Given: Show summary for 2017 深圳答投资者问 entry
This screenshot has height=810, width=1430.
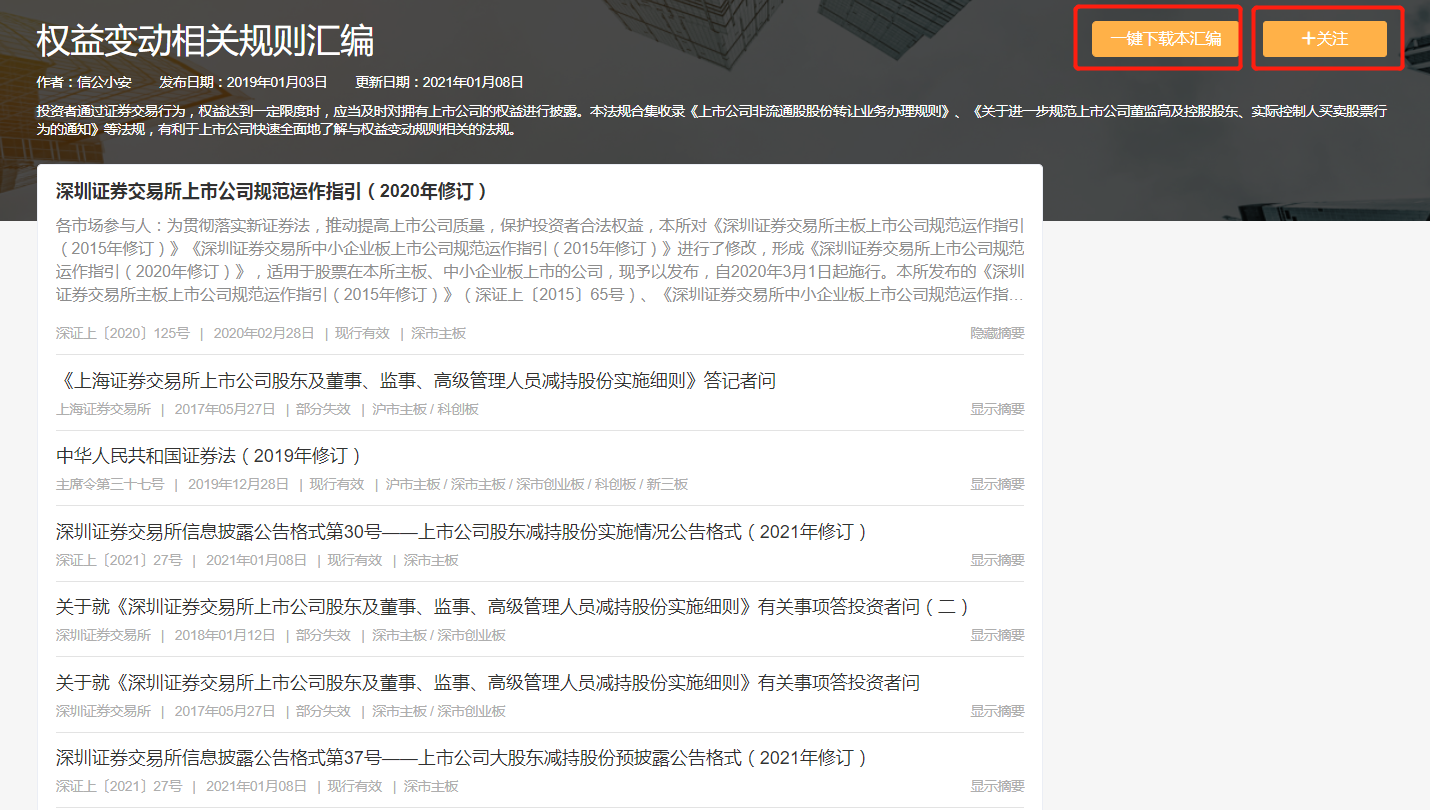Looking at the screenshot, I should [x=997, y=711].
